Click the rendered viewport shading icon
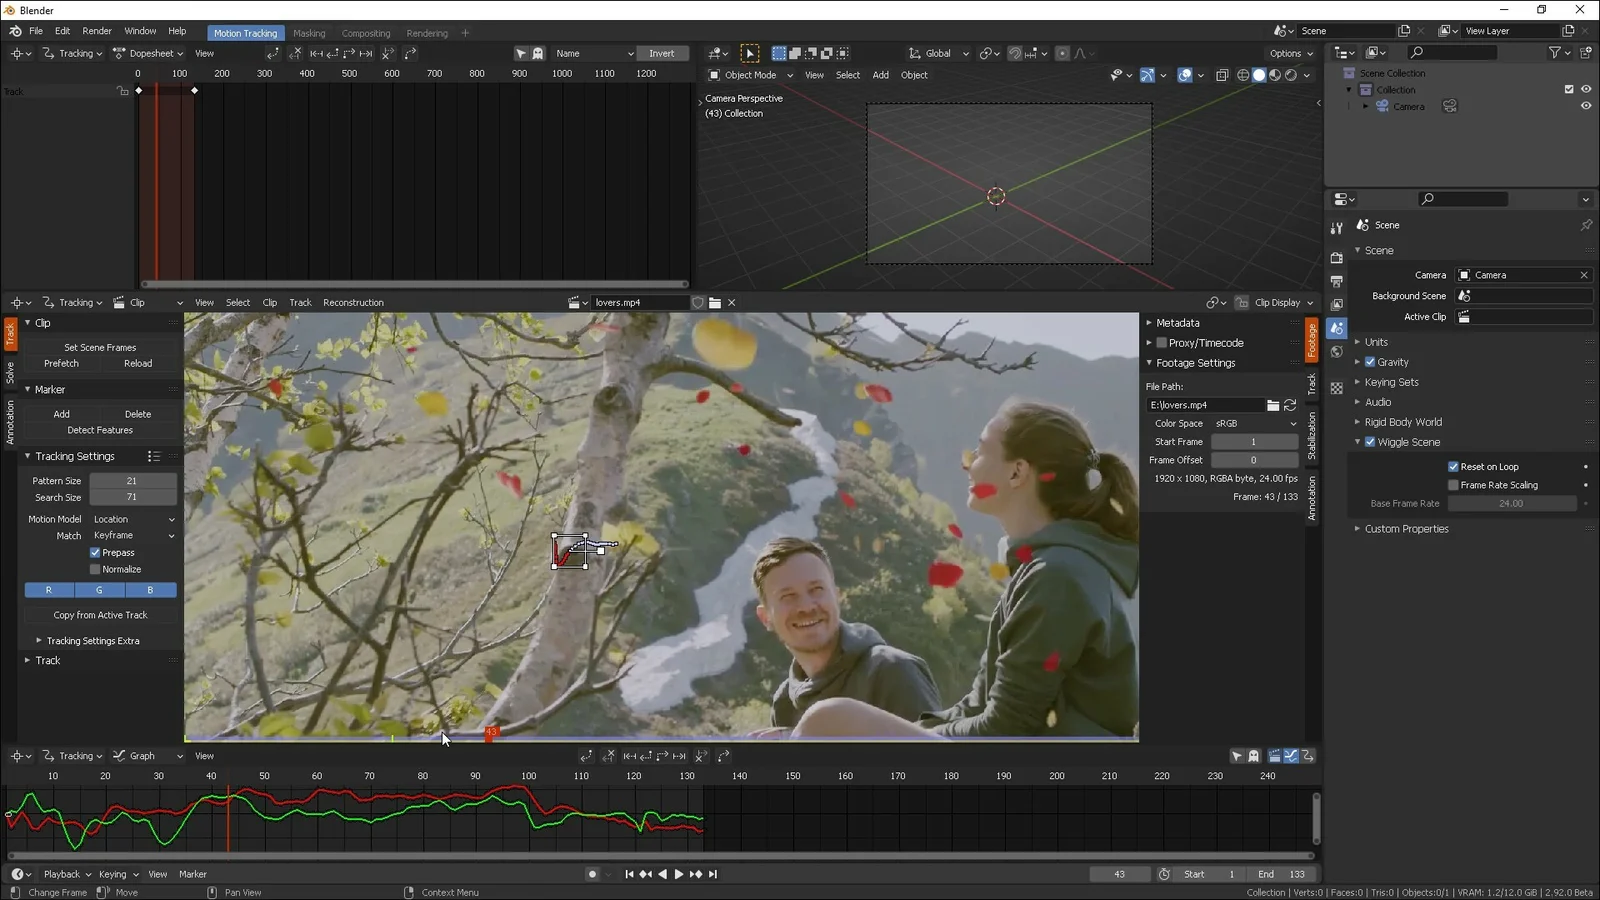This screenshot has height=900, width=1600. pos(1293,74)
